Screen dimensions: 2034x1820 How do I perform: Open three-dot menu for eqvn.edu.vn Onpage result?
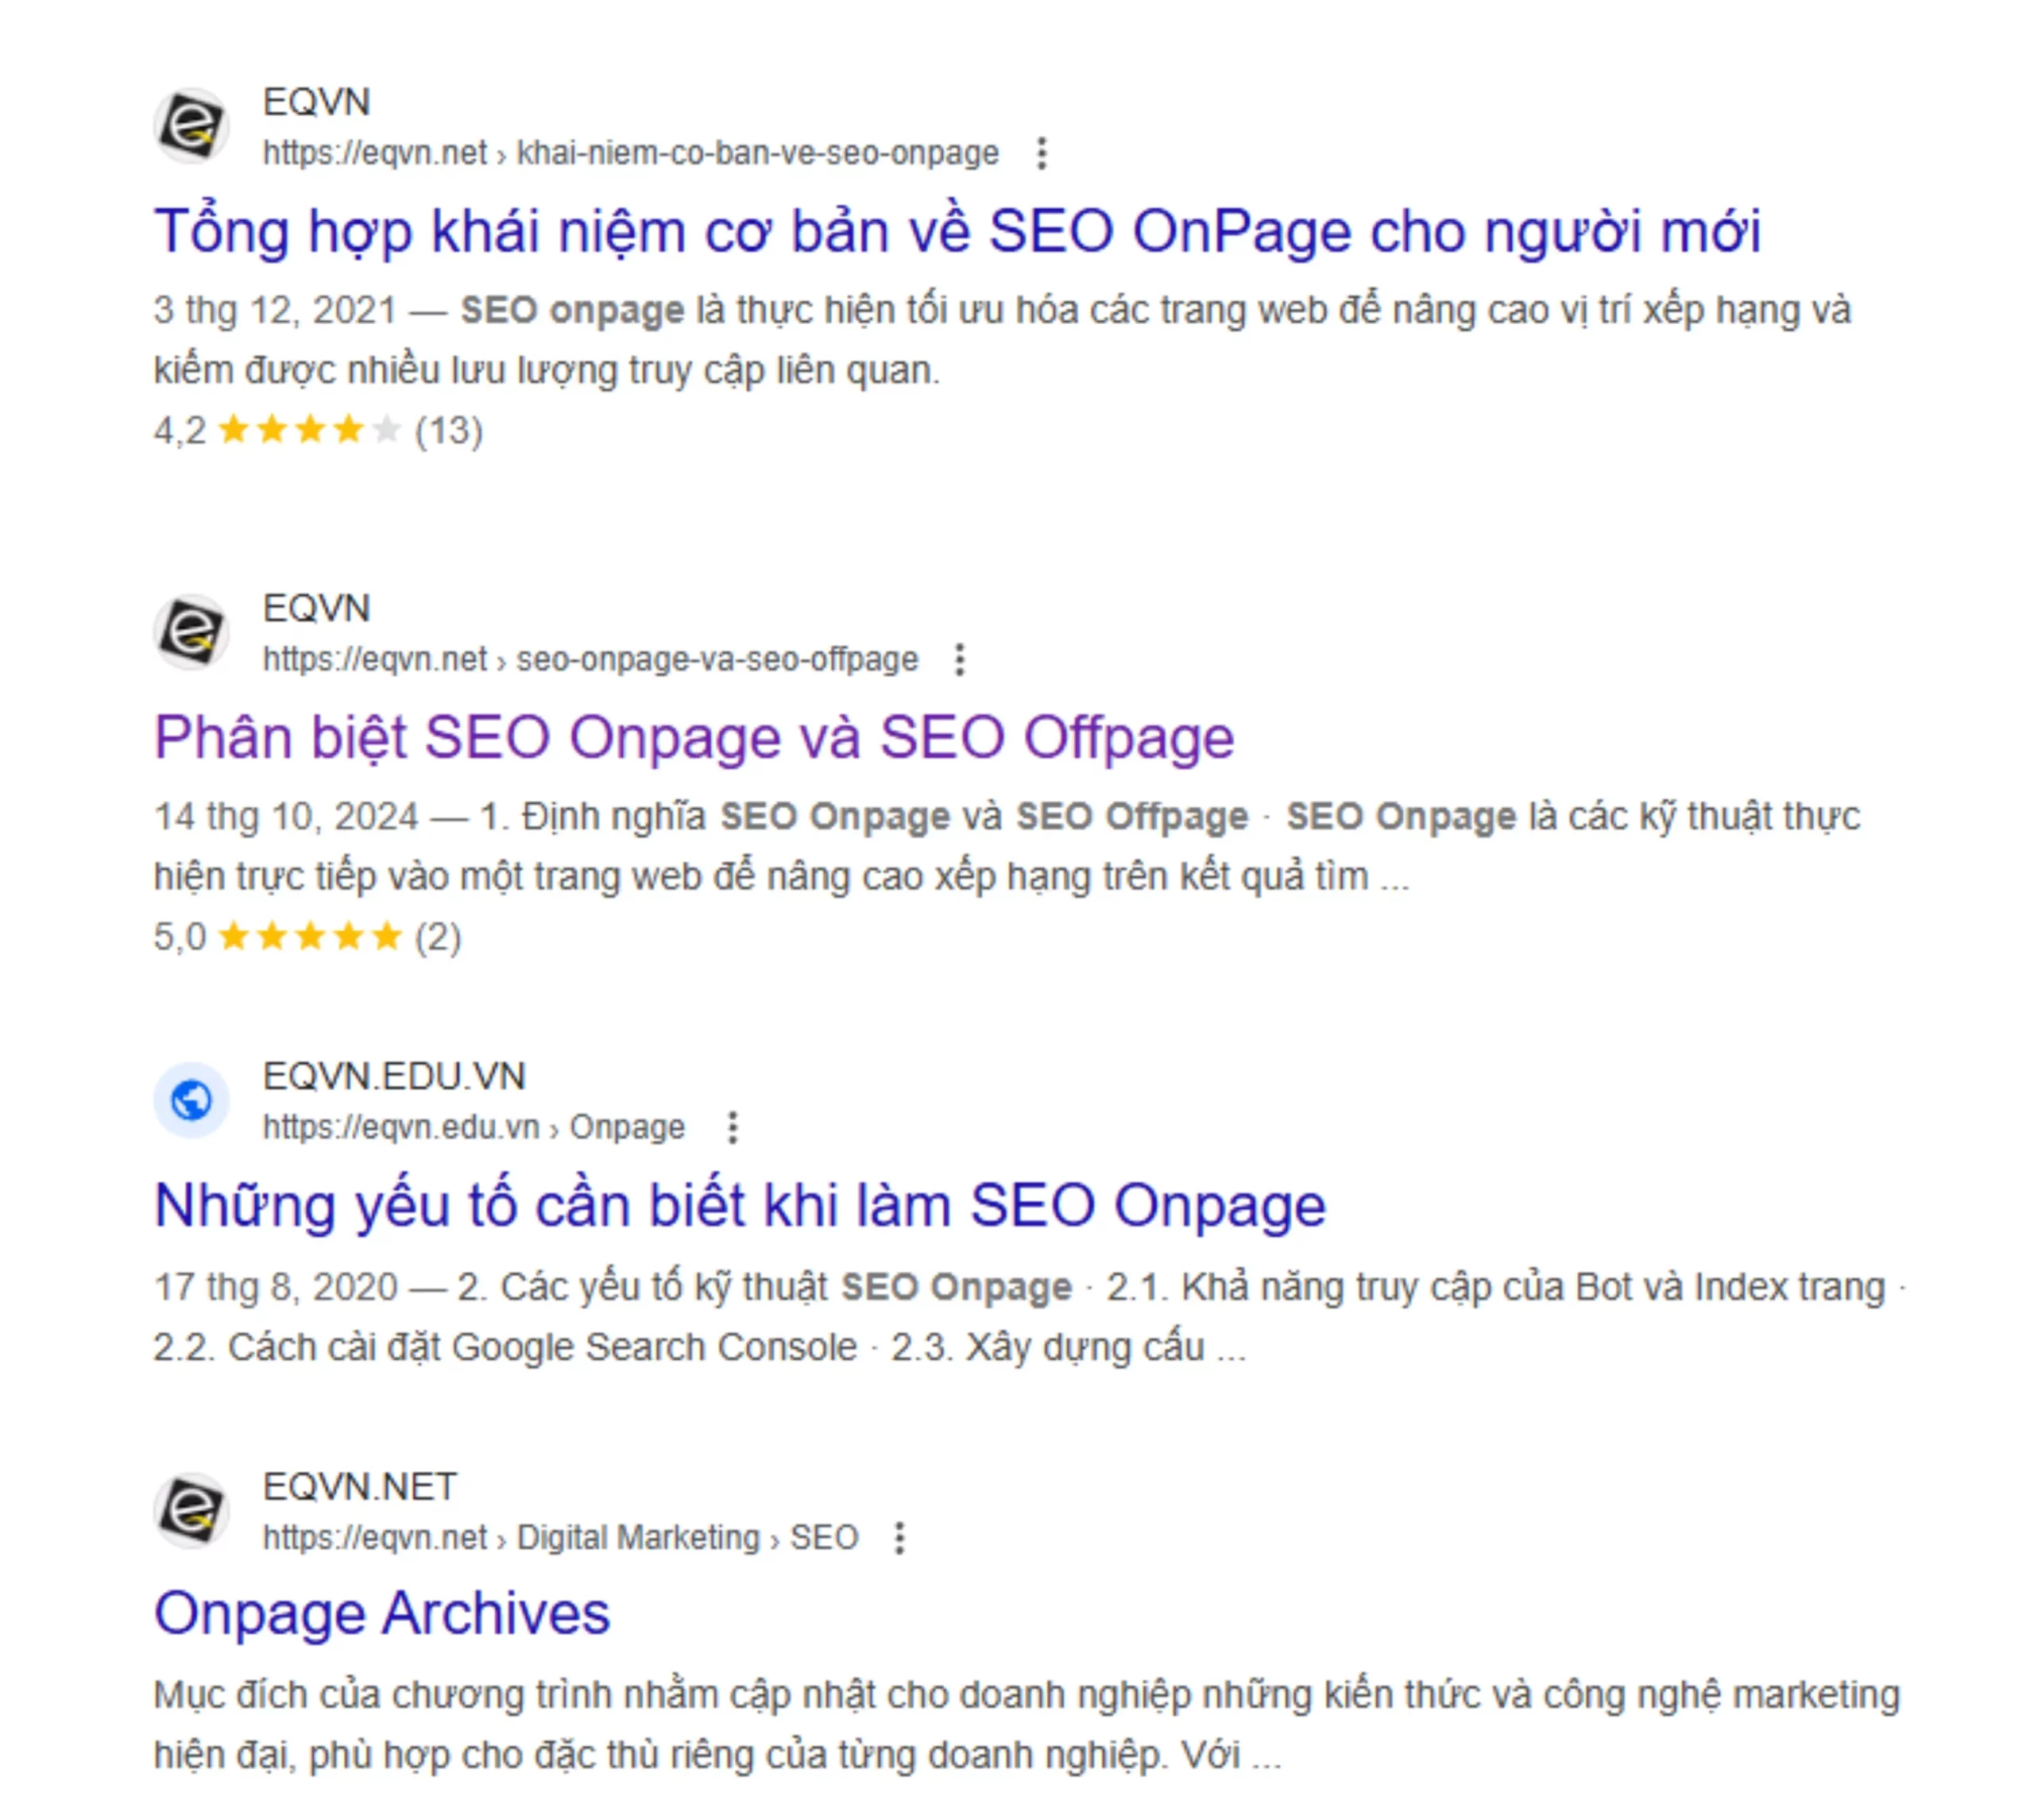click(733, 1127)
